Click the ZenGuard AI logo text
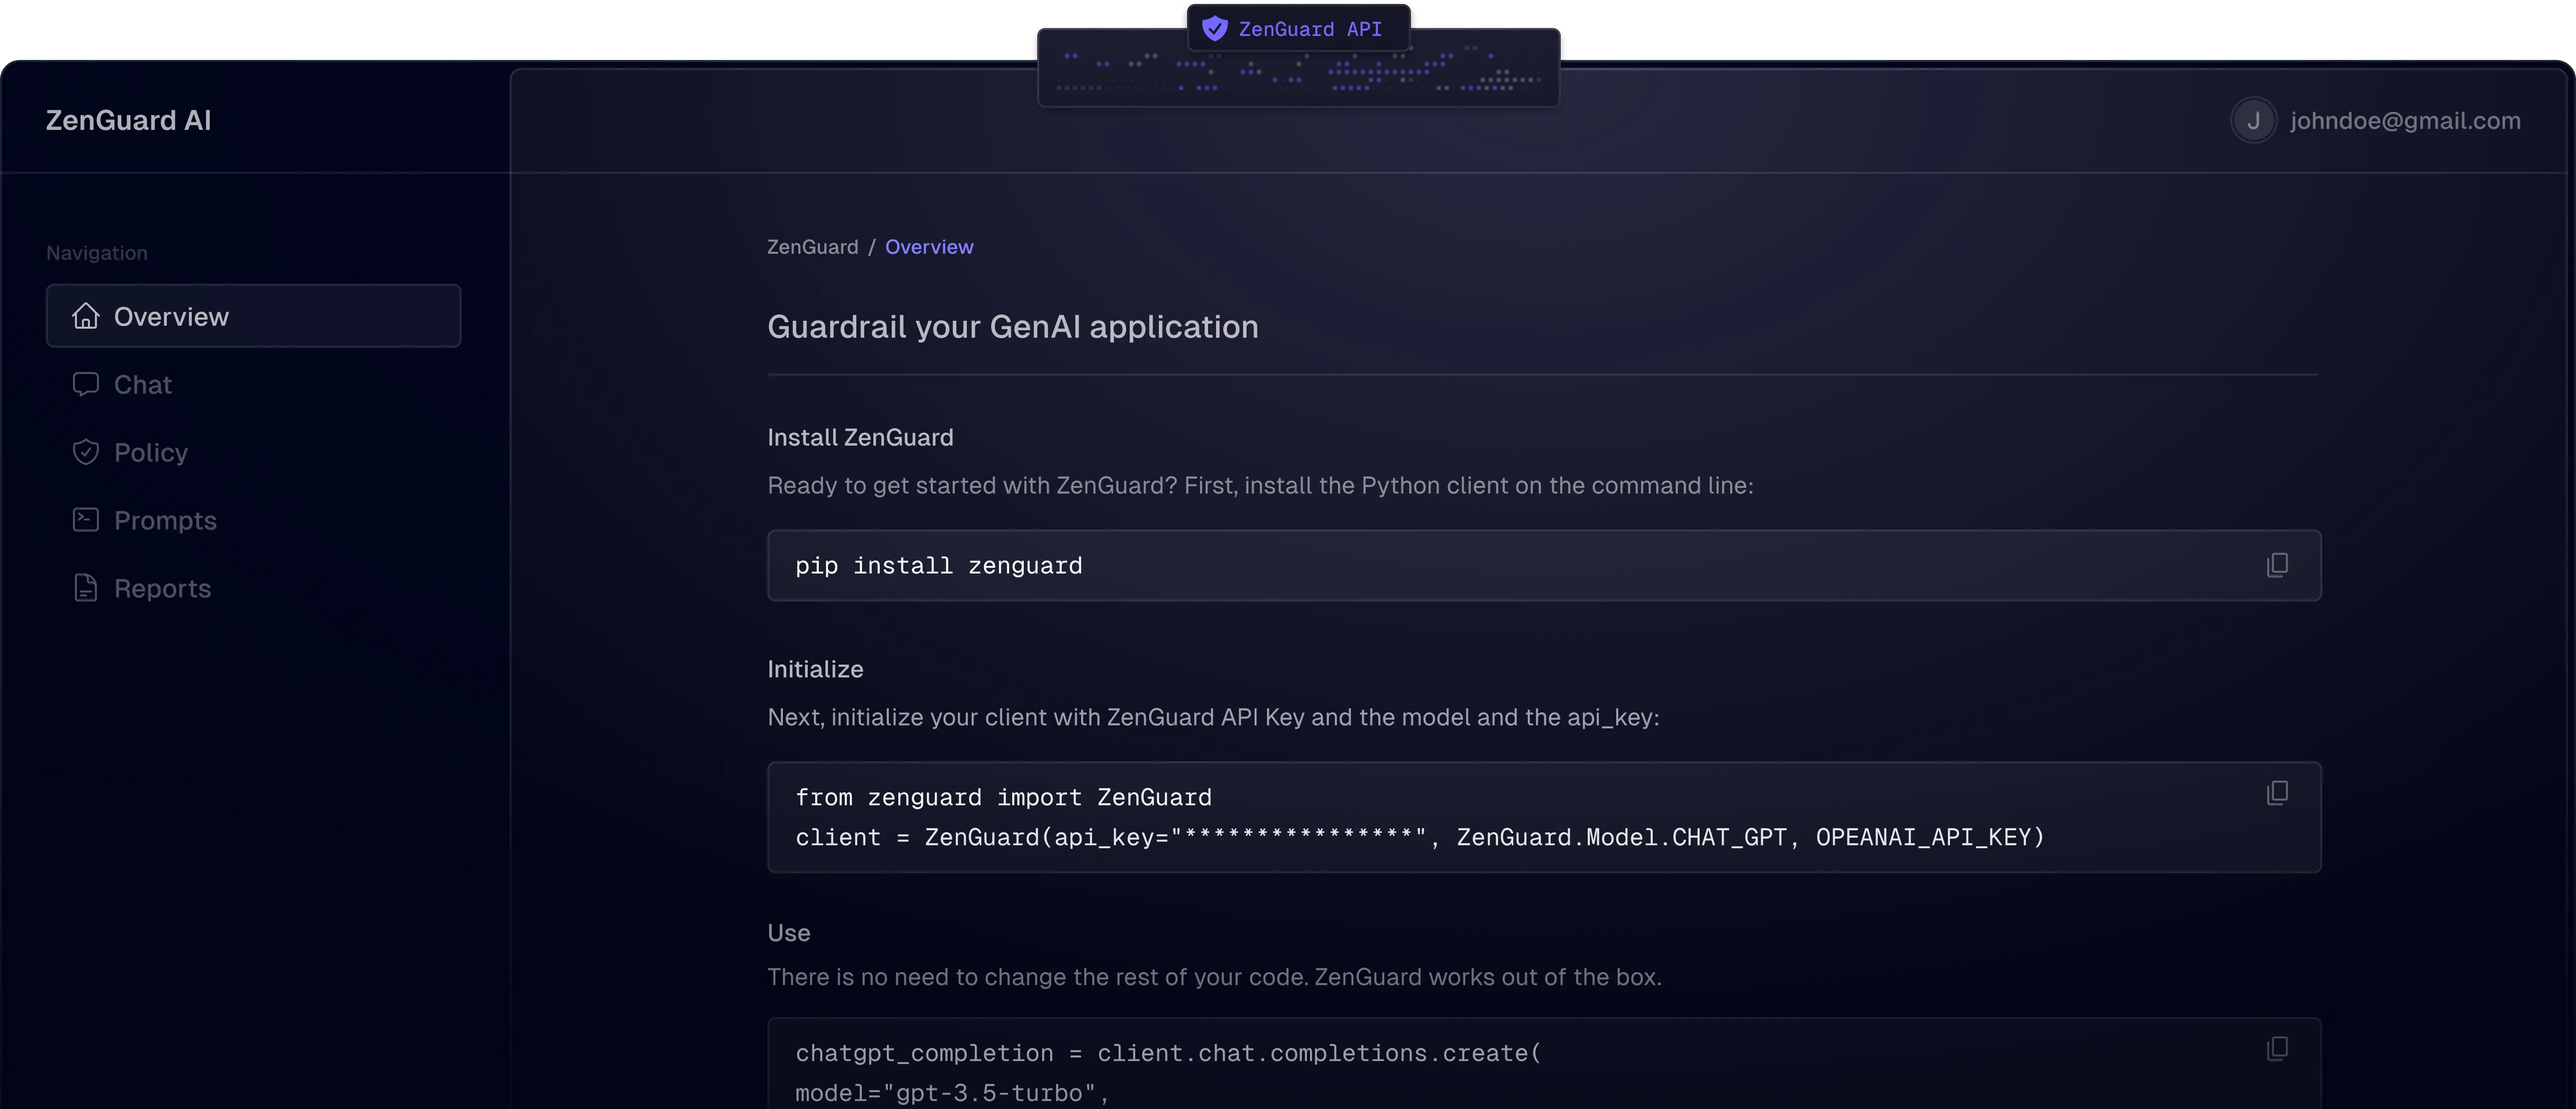Screen dimensions: 2576x1109 pyautogui.click(x=128, y=121)
